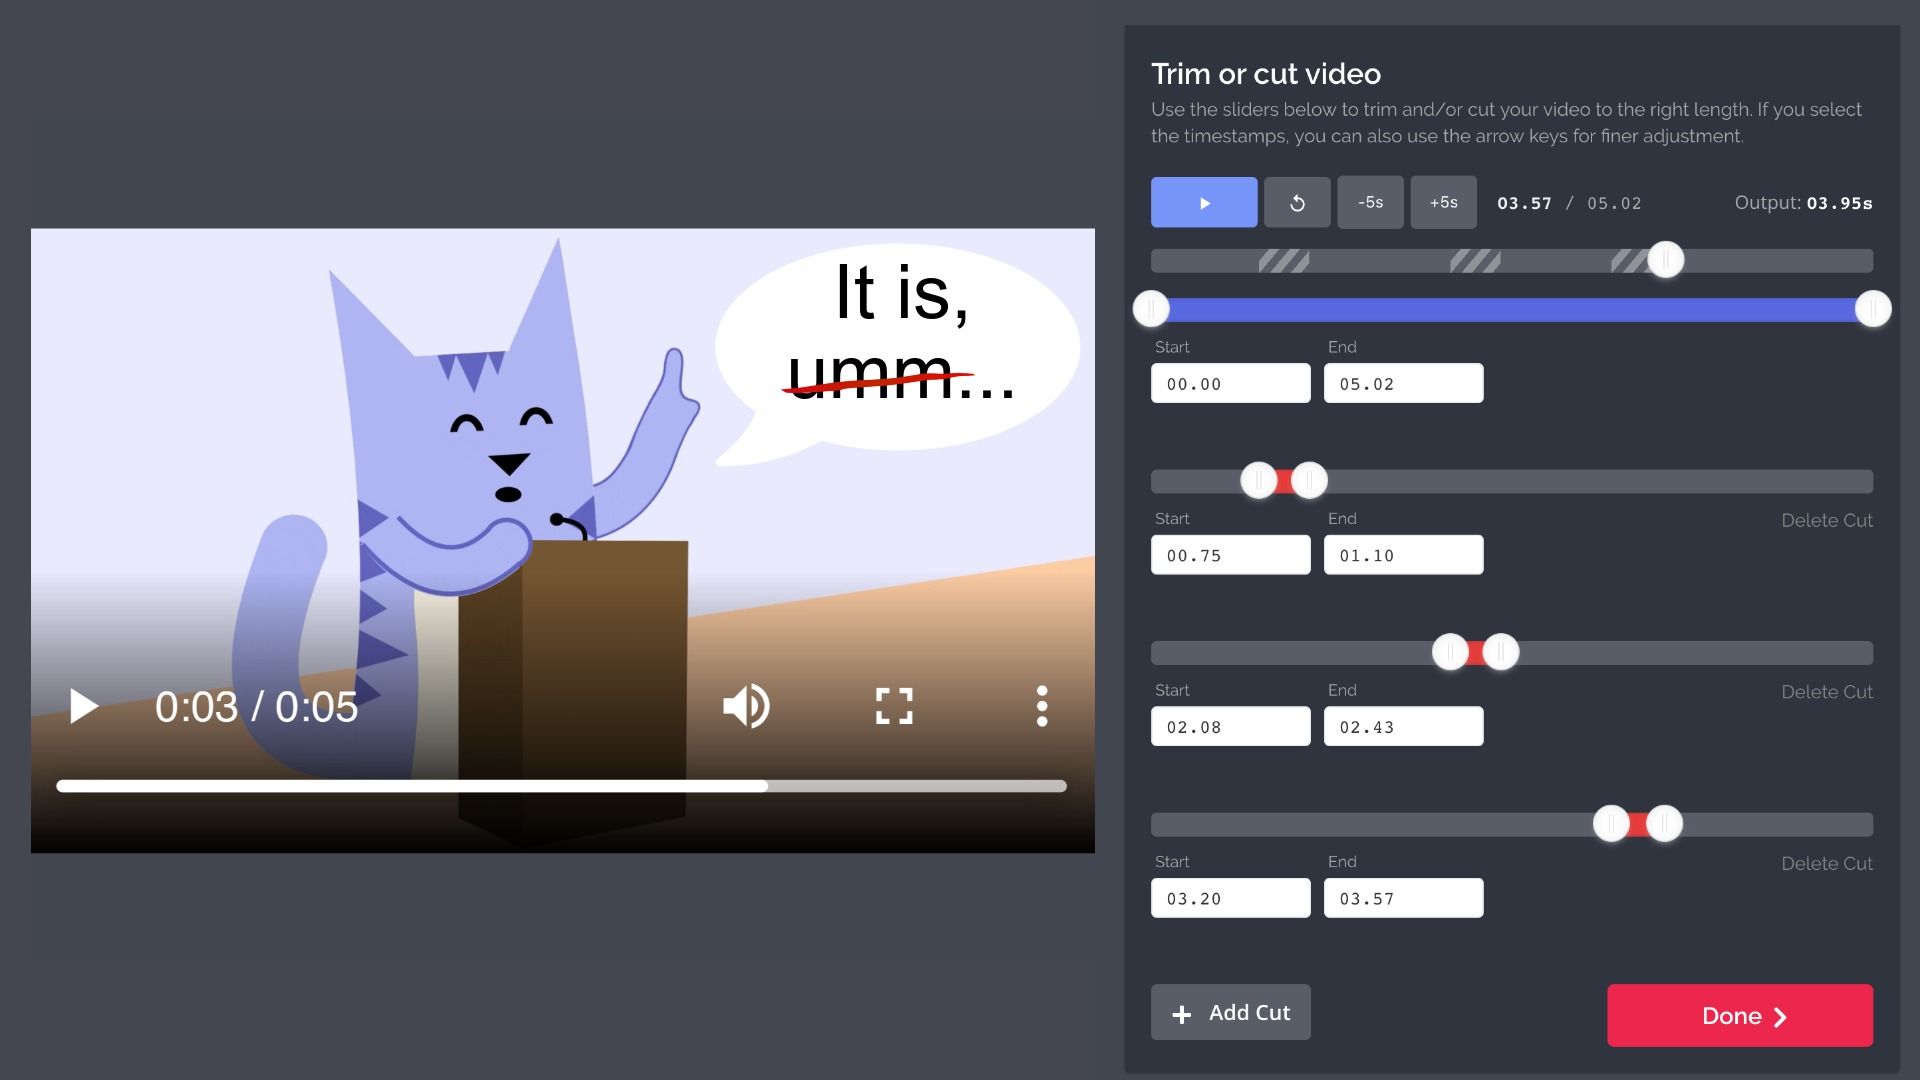Viewport: 1920px width, 1080px height.
Task: Restart video playback with the replay icon
Action: coord(1297,202)
